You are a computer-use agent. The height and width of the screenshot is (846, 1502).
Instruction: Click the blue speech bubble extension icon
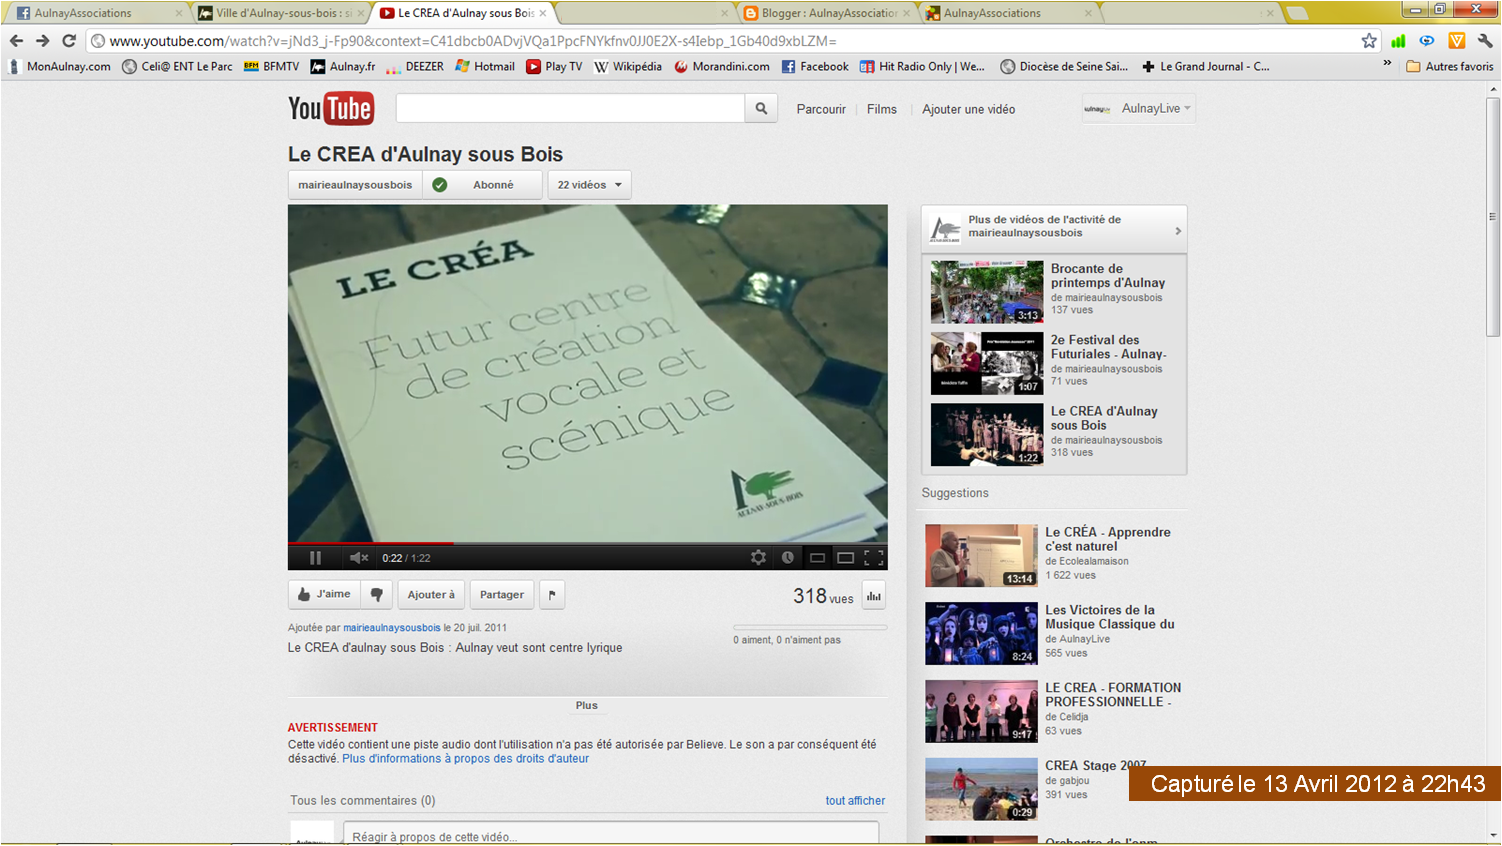point(1427,41)
